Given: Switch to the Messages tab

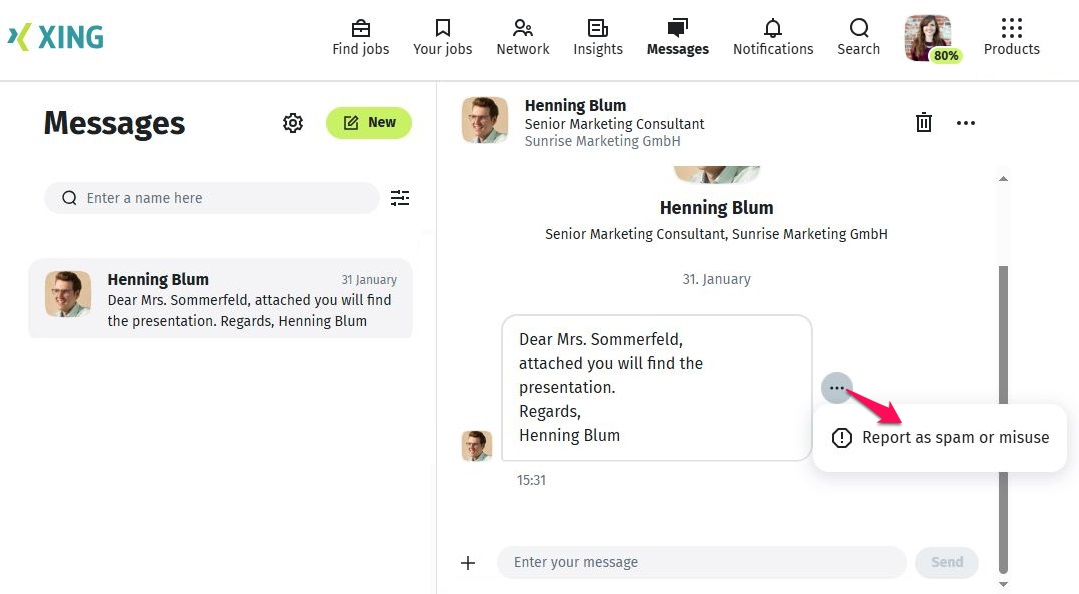Looking at the screenshot, I should (678, 38).
